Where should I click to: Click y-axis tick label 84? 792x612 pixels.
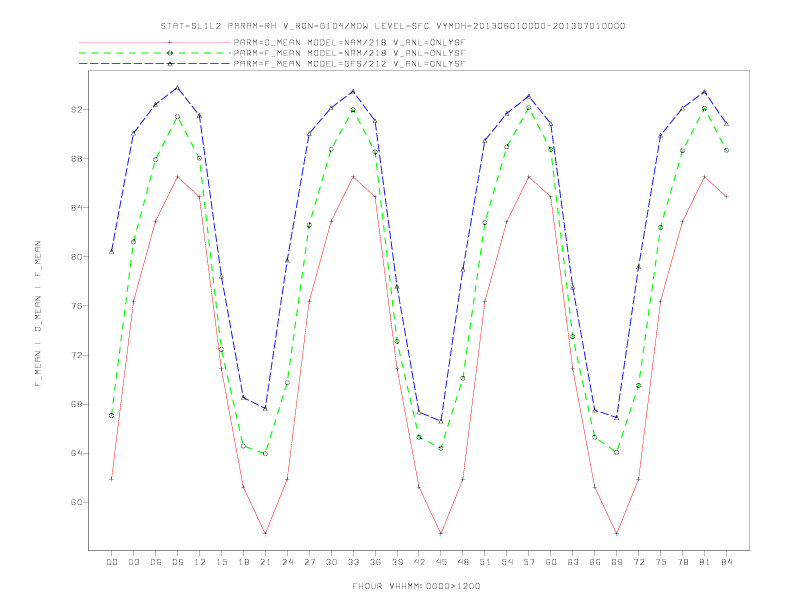click(76, 208)
